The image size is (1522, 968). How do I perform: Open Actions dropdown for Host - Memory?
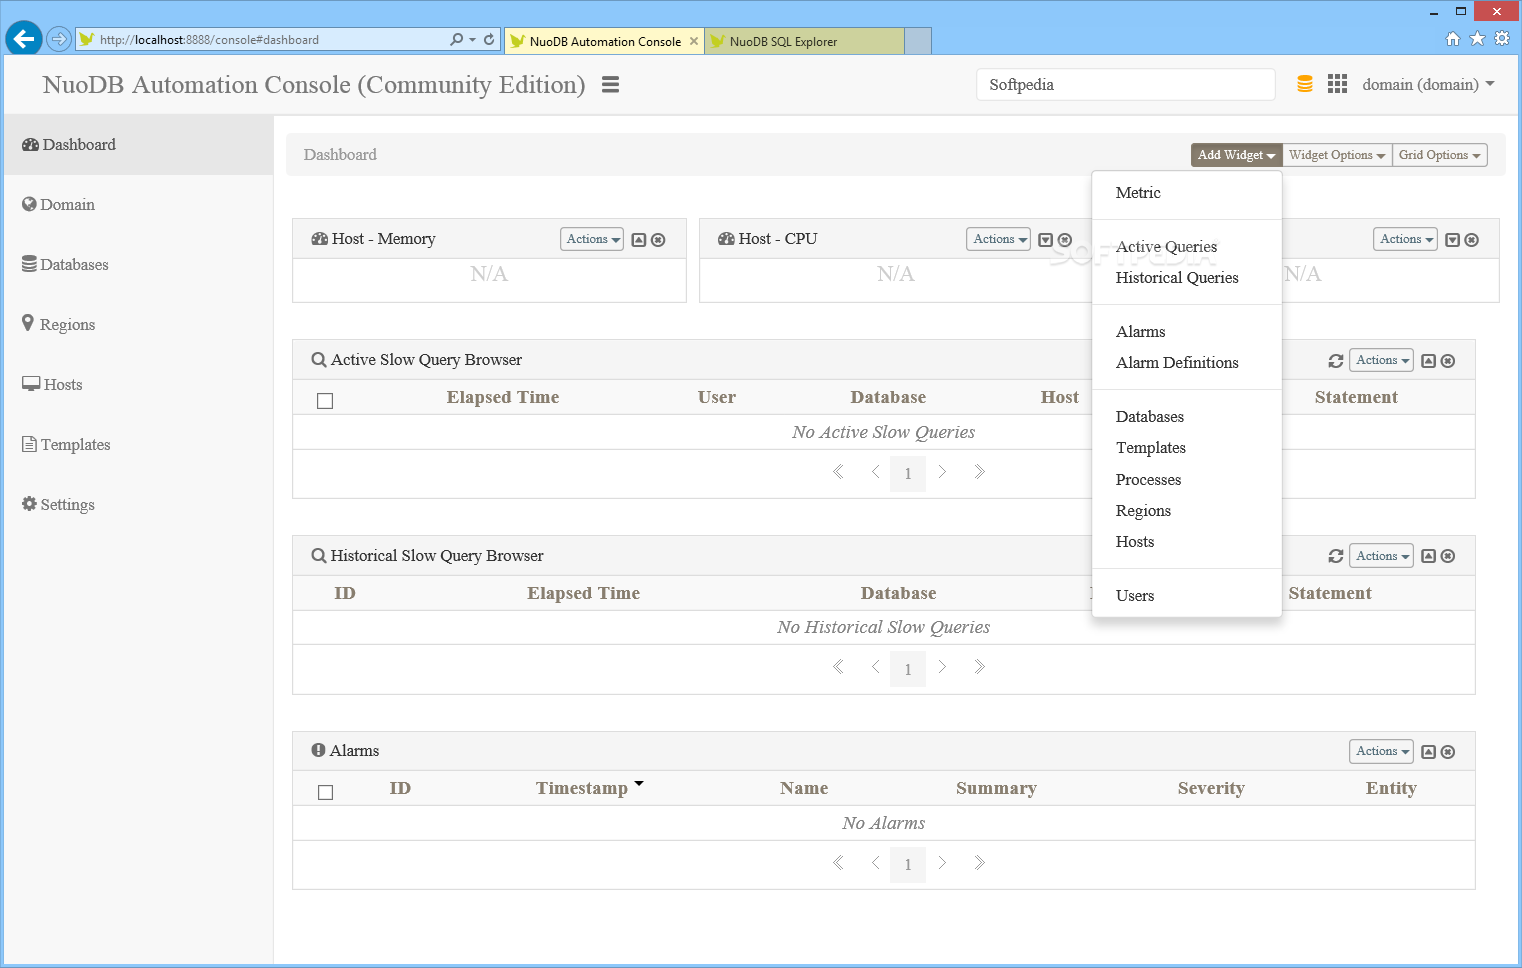click(592, 239)
